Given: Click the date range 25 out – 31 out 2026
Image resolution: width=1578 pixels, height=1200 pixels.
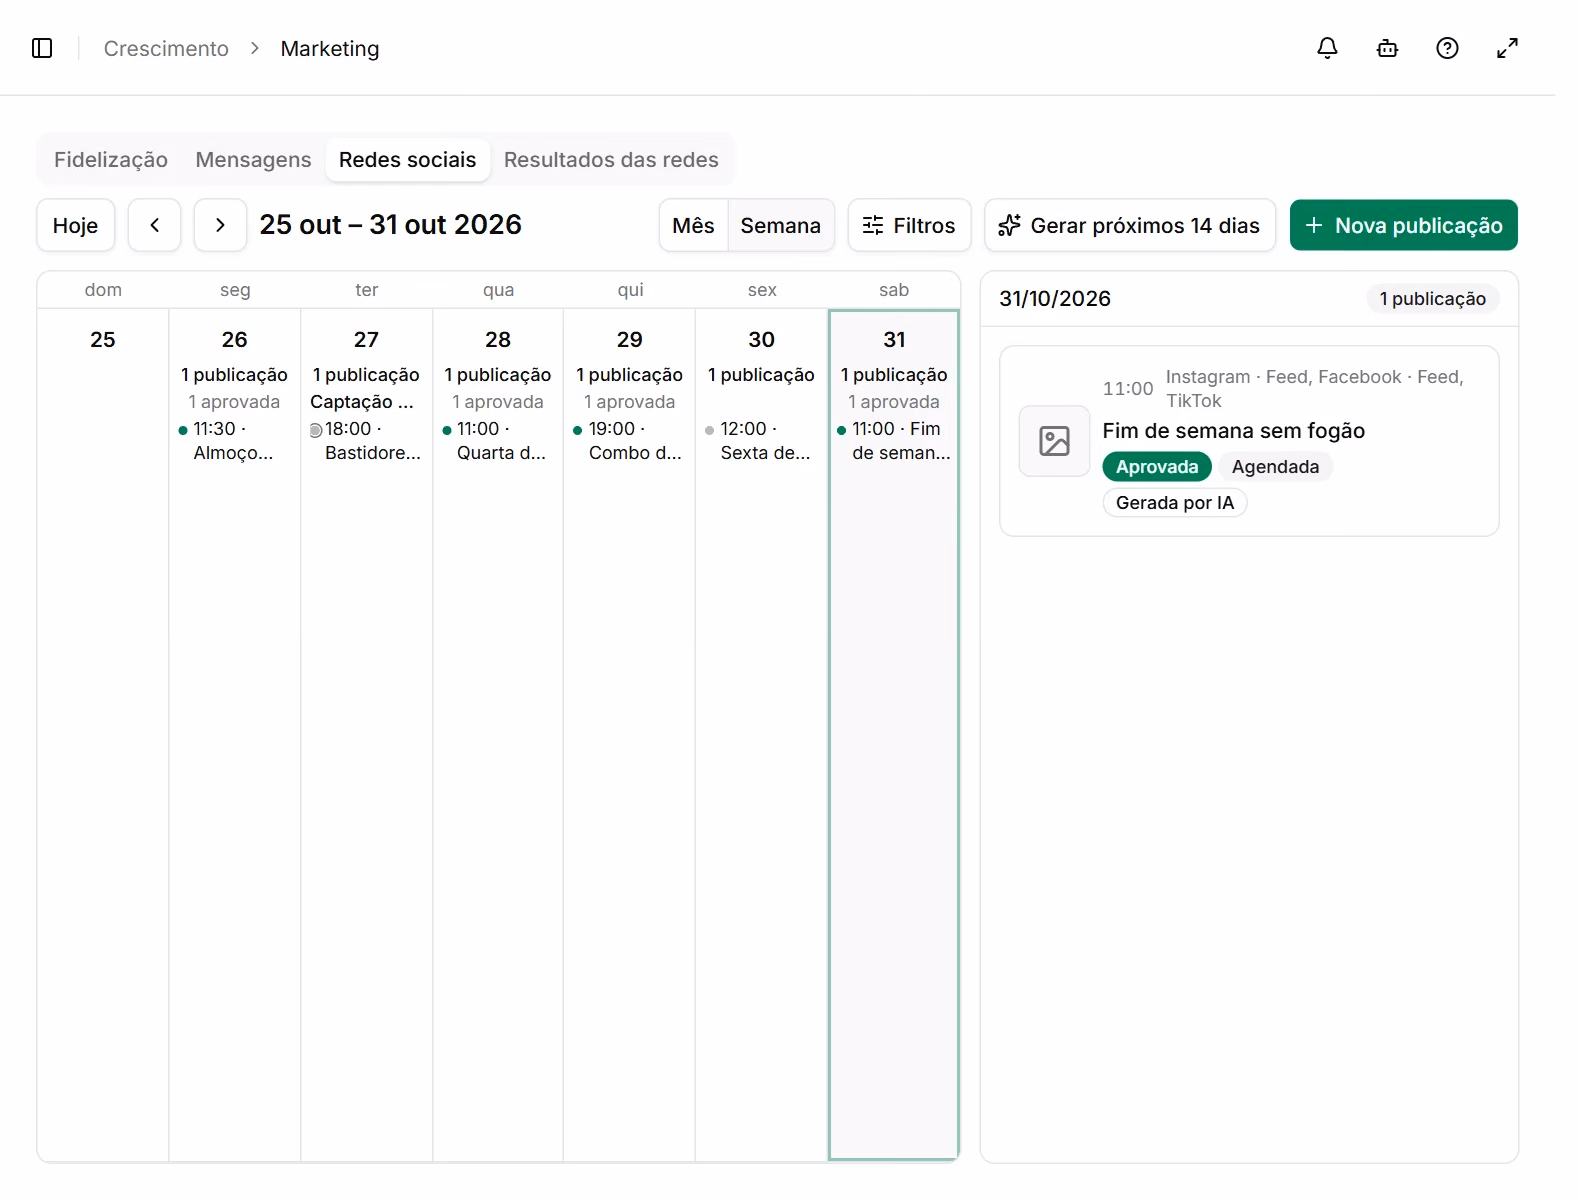Looking at the screenshot, I should 391,225.
